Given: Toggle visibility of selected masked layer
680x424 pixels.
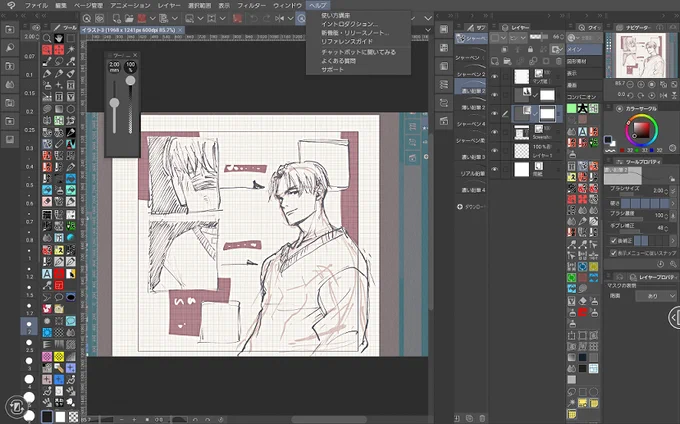Looking at the screenshot, I should coord(494,113).
